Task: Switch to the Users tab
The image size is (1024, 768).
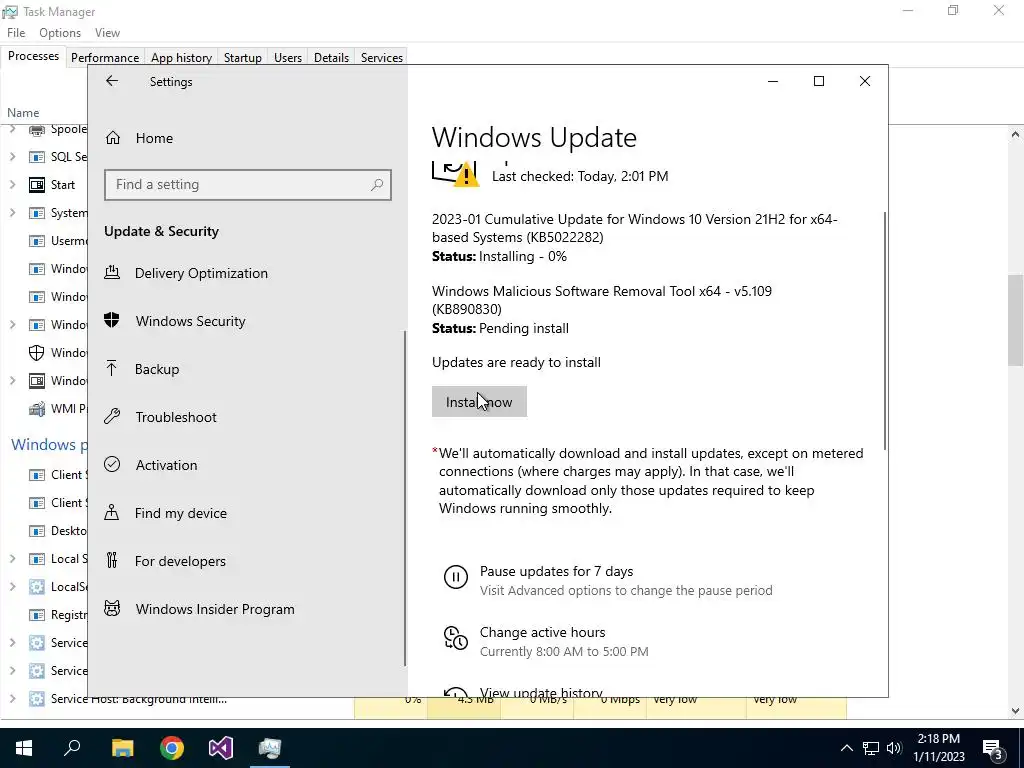Action: (x=288, y=57)
